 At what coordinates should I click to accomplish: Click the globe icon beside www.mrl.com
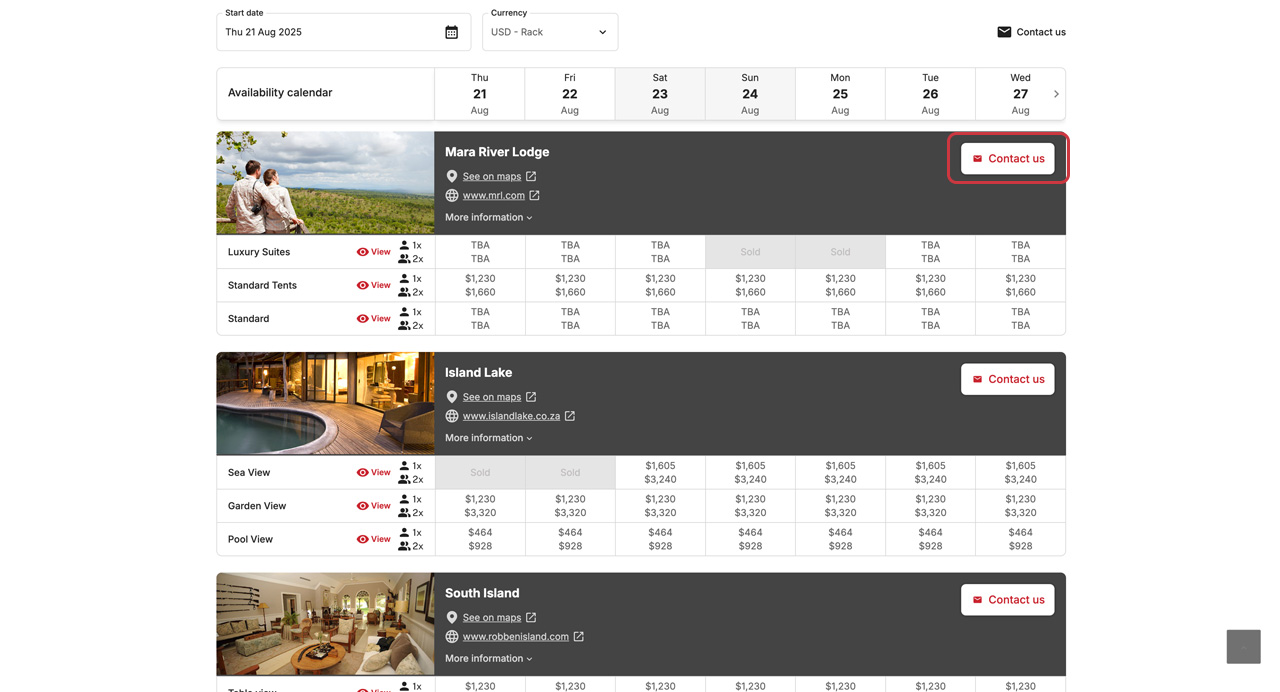coord(452,196)
